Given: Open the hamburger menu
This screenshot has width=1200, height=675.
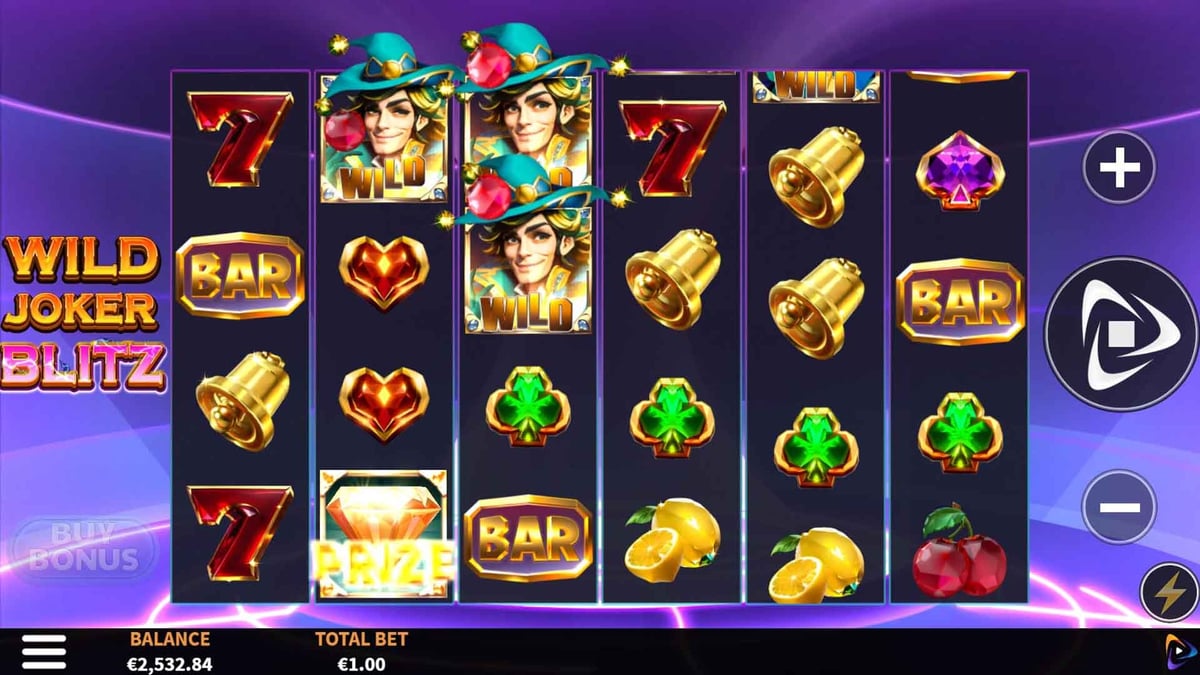Looking at the screenshot, I should 44,651.
